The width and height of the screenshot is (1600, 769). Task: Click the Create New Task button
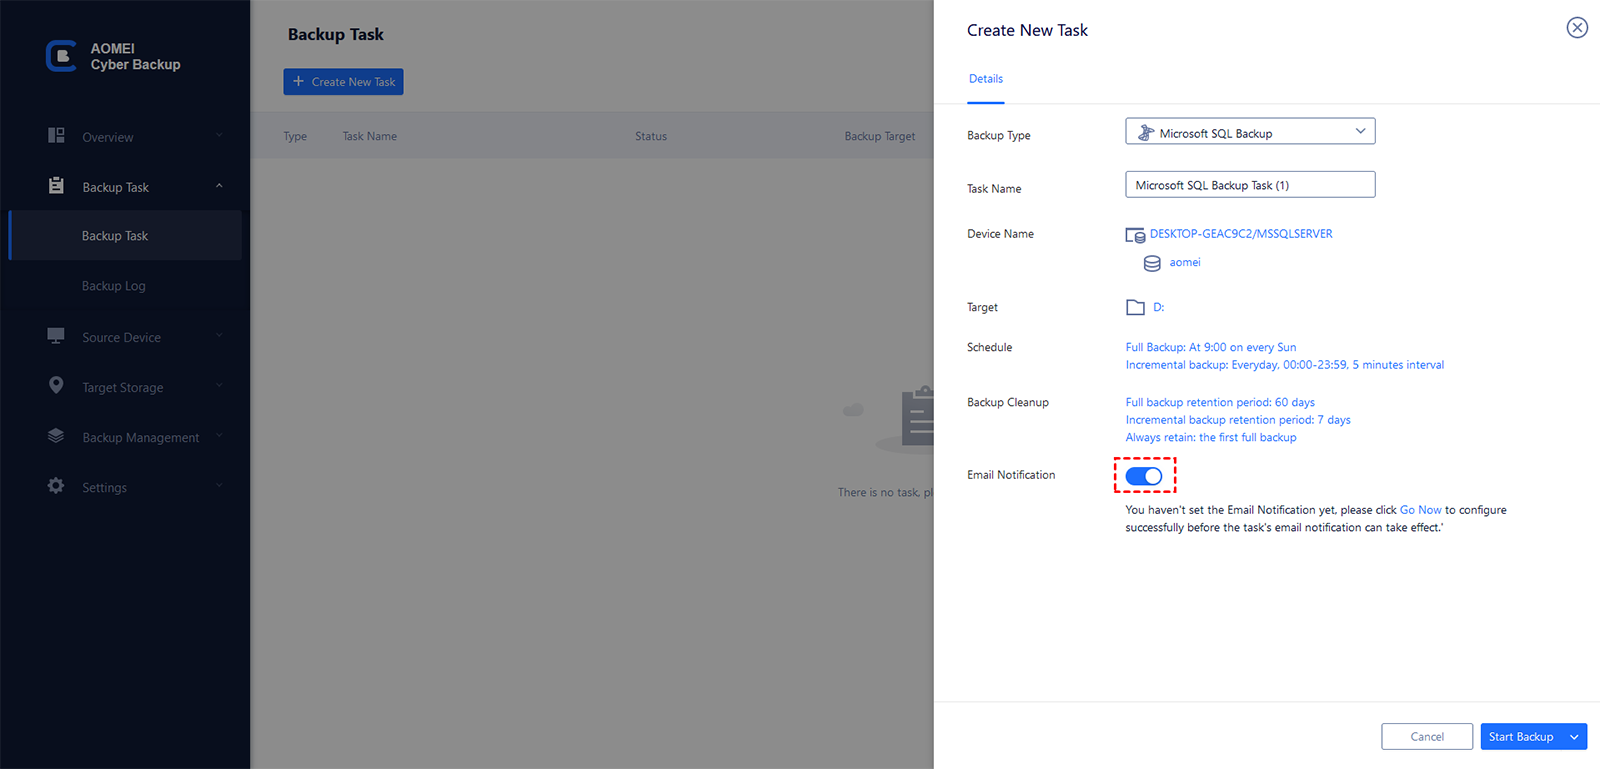[343, 82]
